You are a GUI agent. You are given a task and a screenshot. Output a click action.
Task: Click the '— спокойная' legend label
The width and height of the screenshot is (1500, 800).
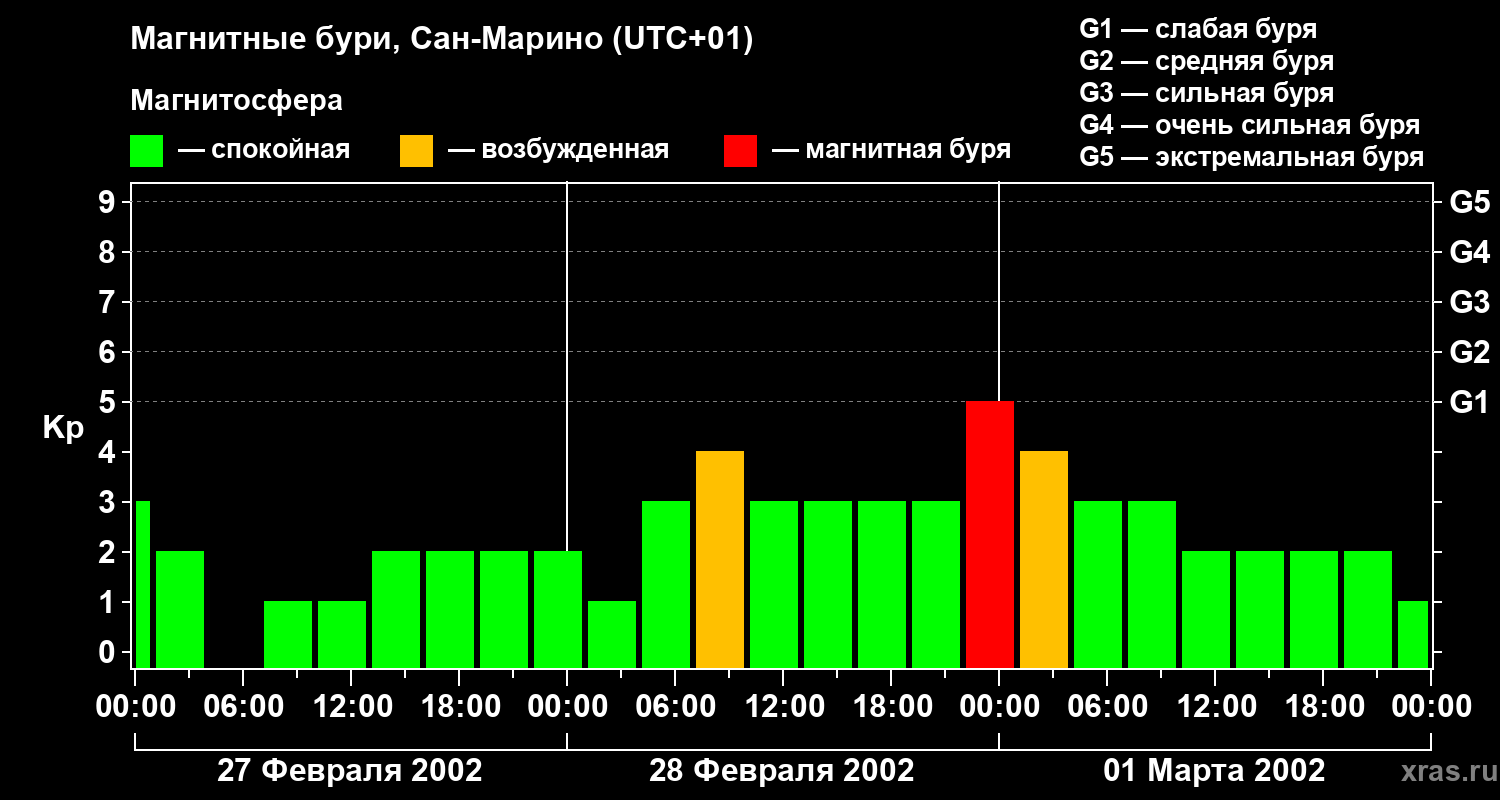264,150
